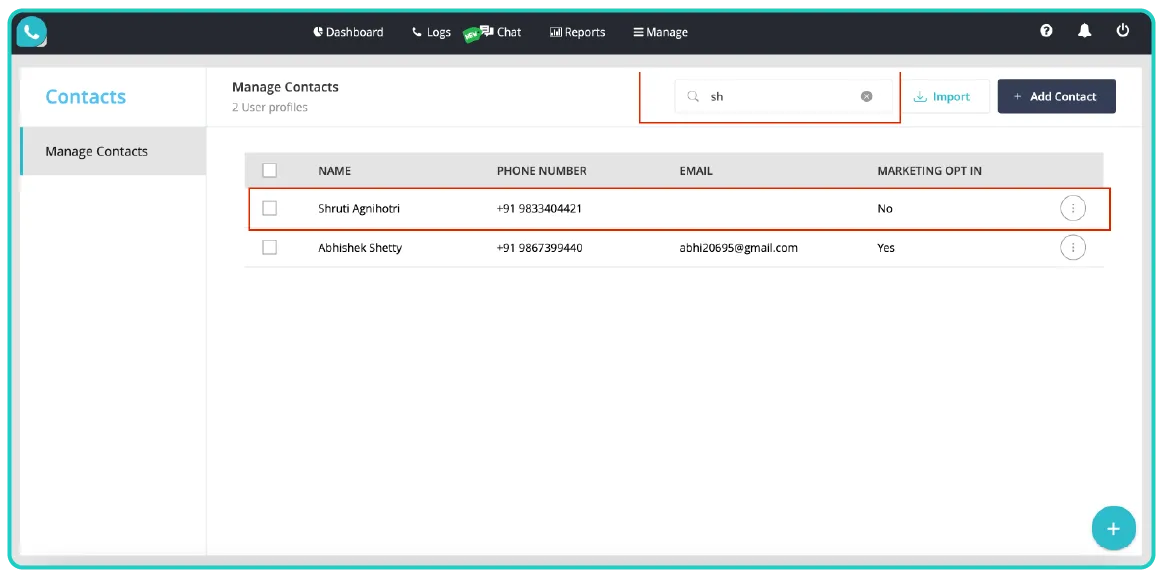Open the Reports menu

pos(577,32)
